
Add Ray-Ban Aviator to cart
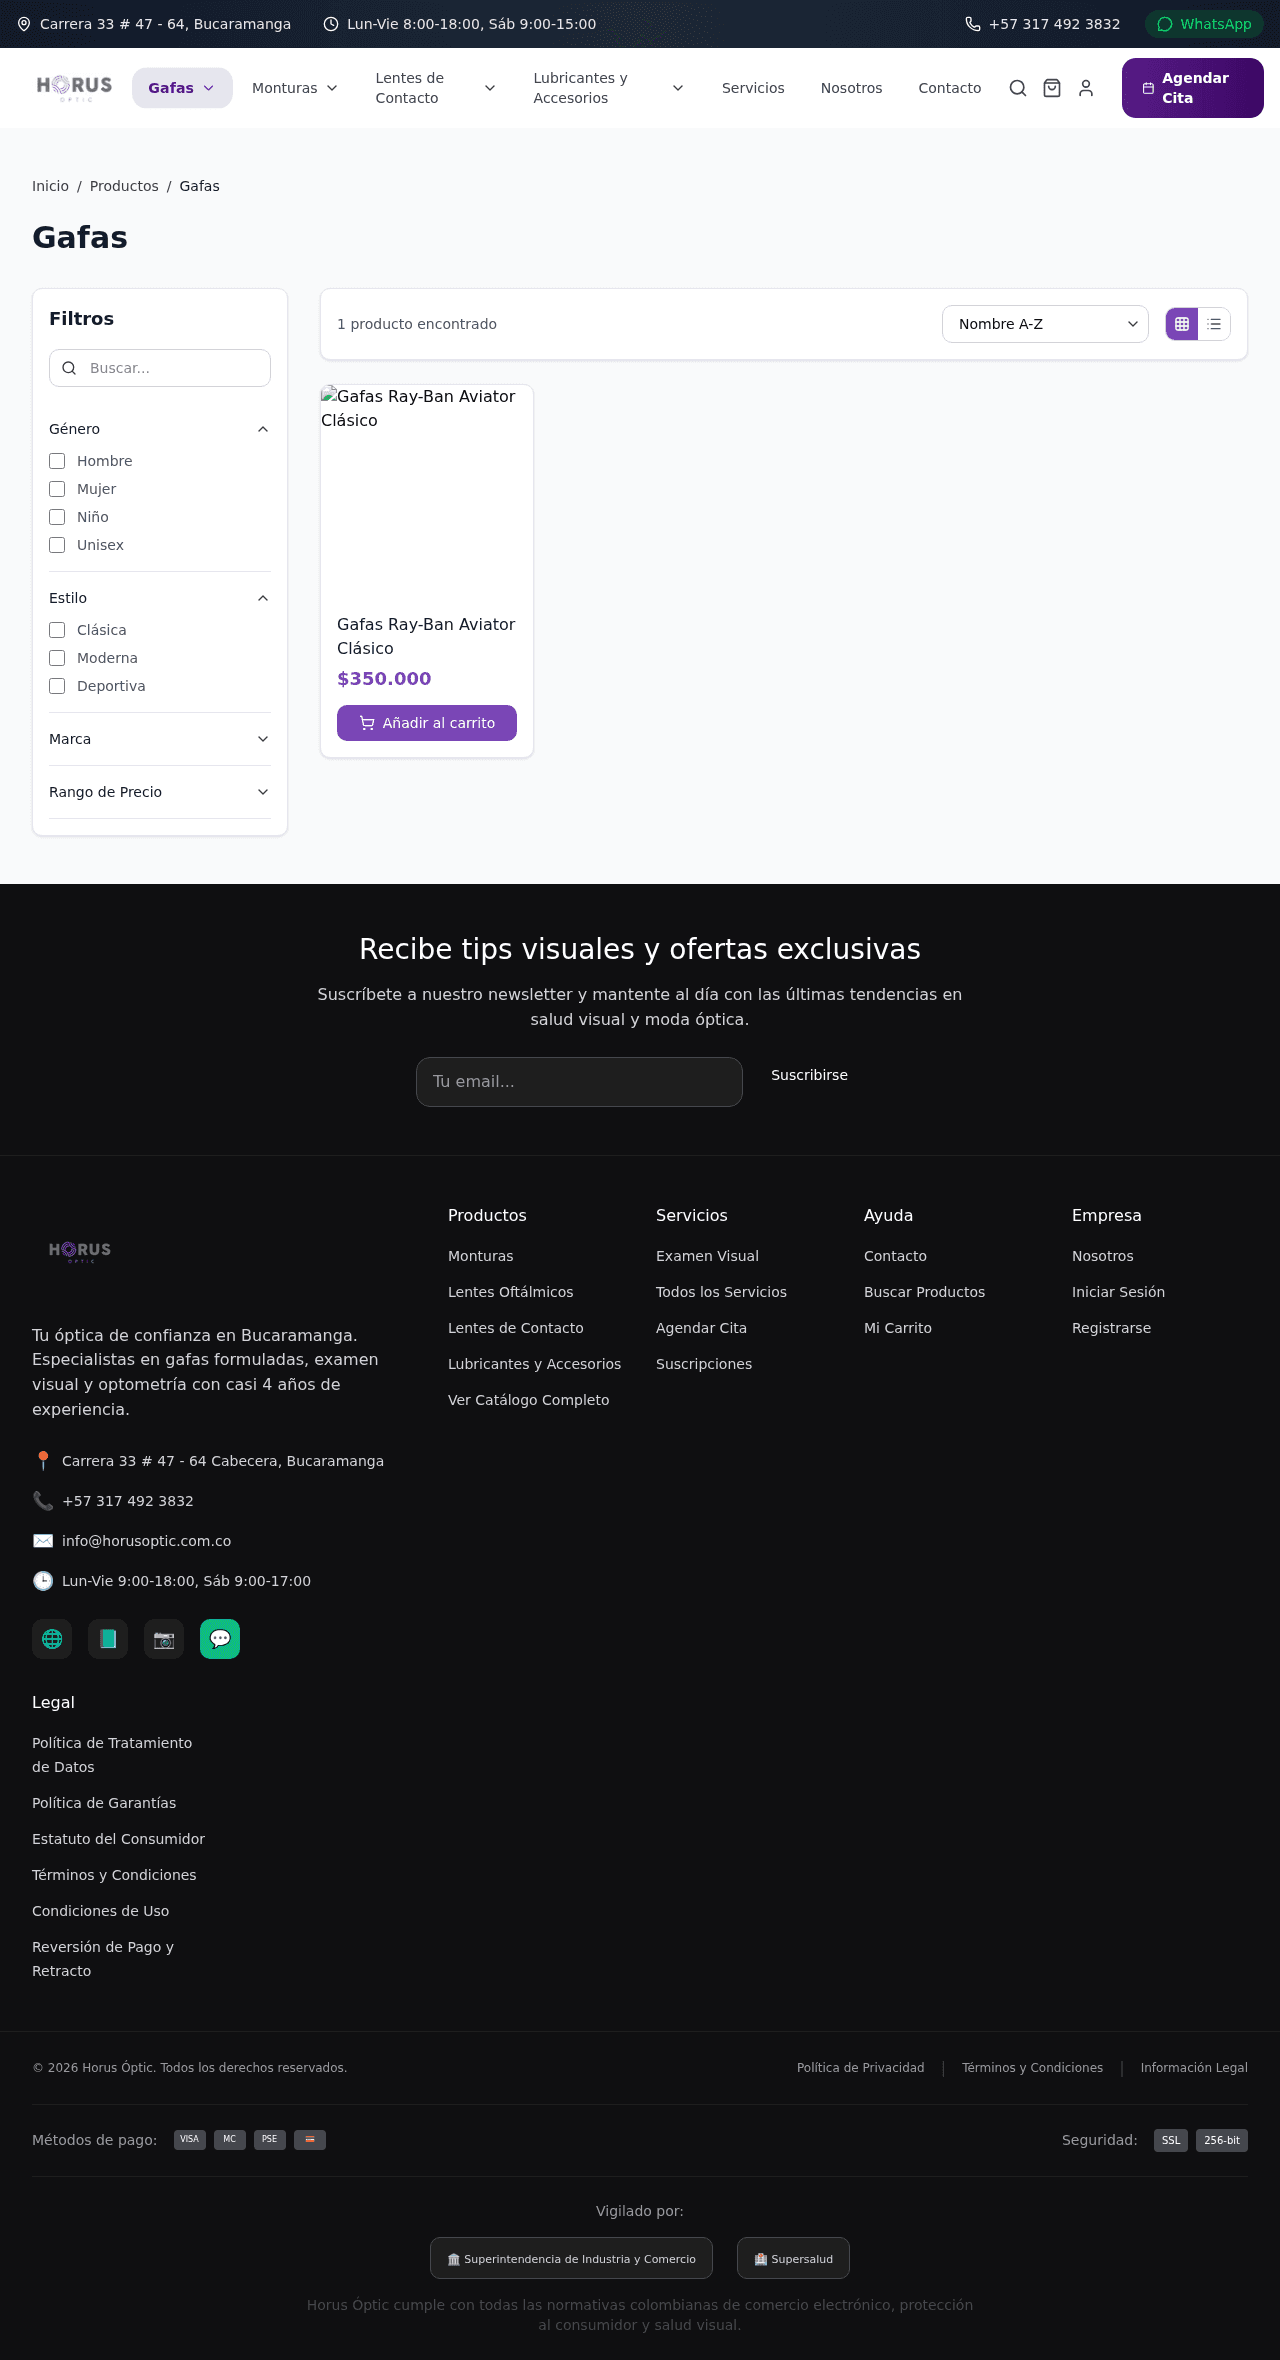427,723
